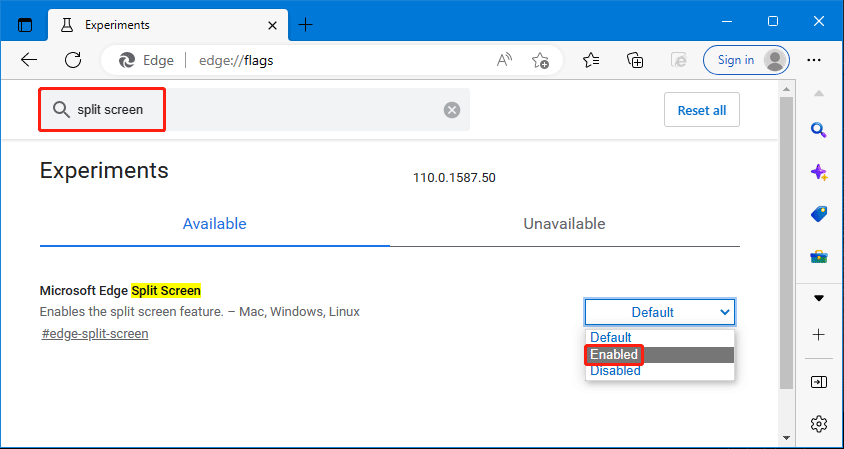Switch to the Available tab
The width and height of the screenshot is (844, 449).
coord(214,224)
